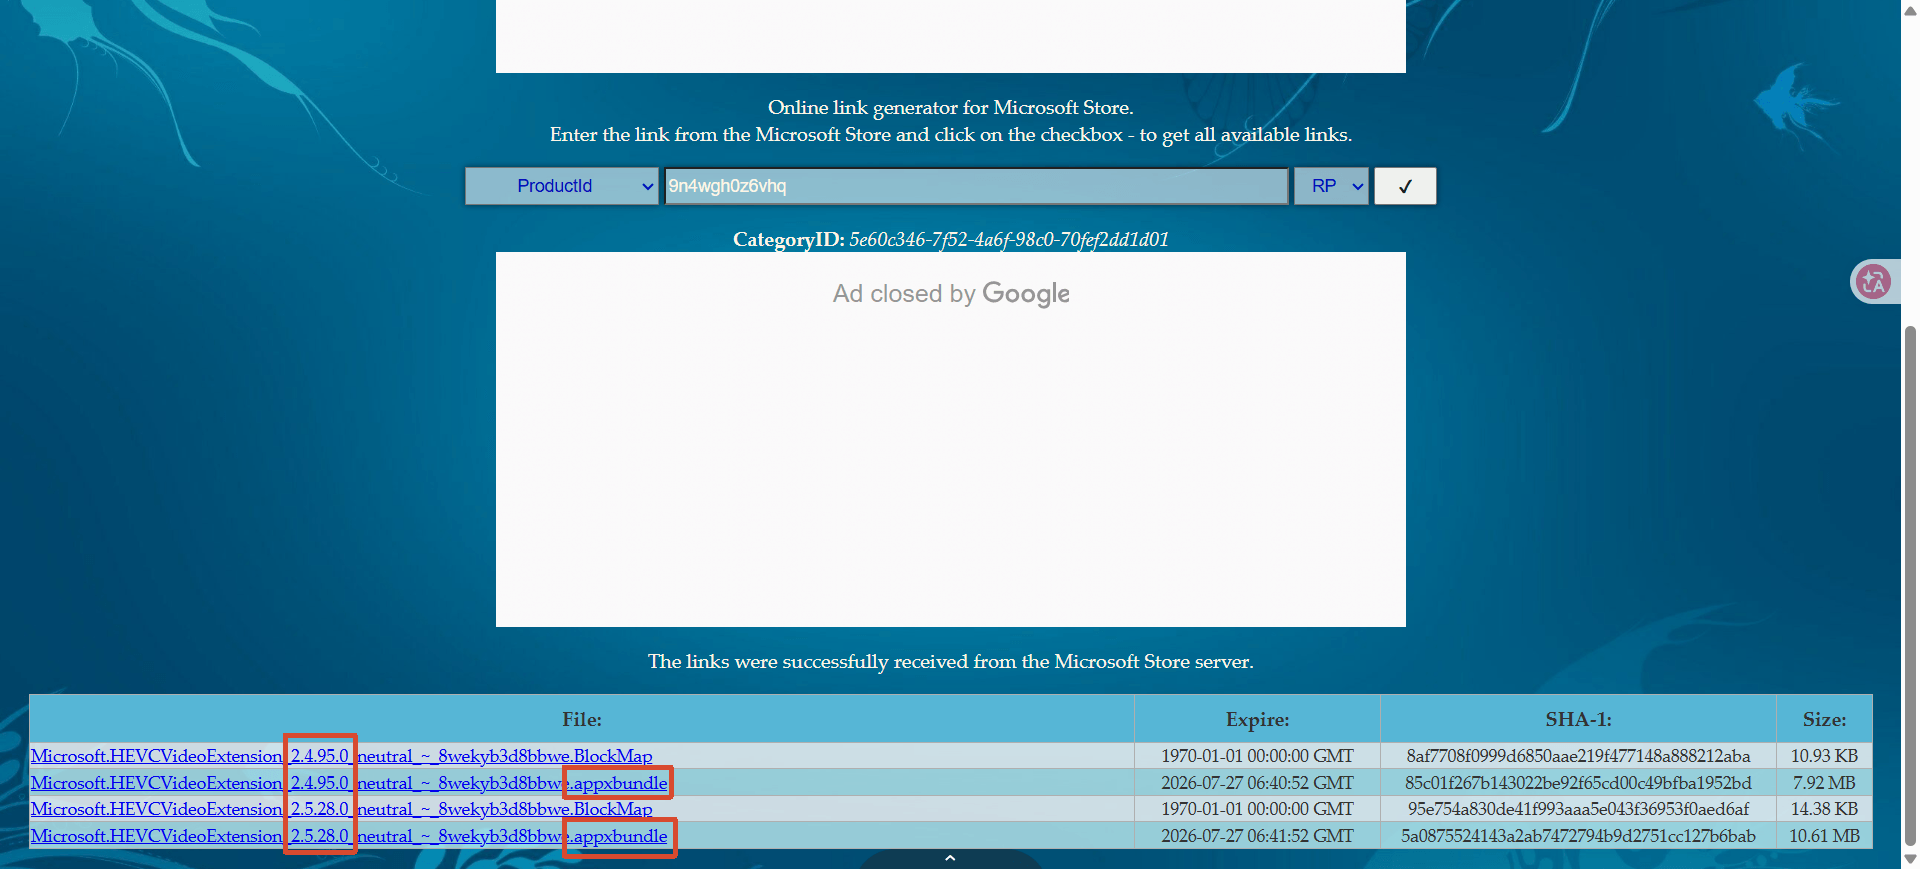Click the '7.92 MB' size cell

click(x=1824, y=783)
